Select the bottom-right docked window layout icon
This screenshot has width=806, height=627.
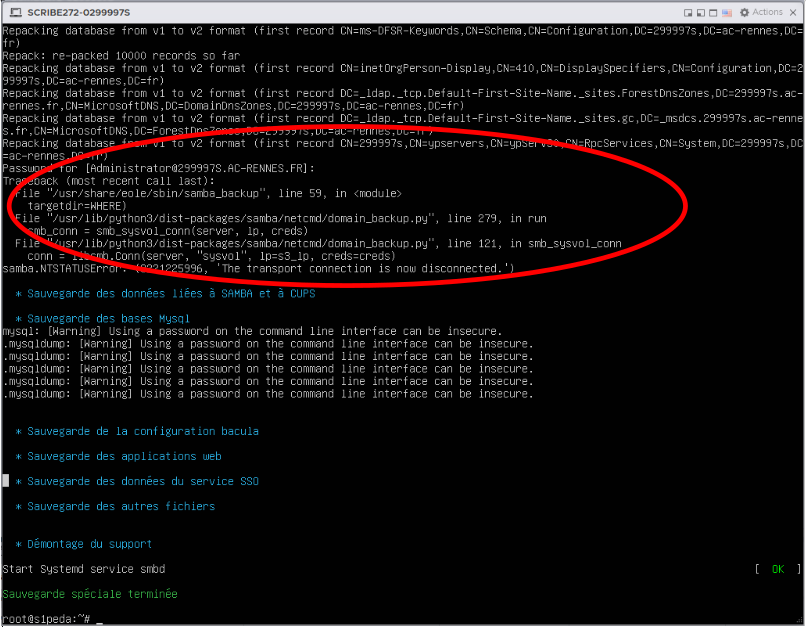click(688, 13)
